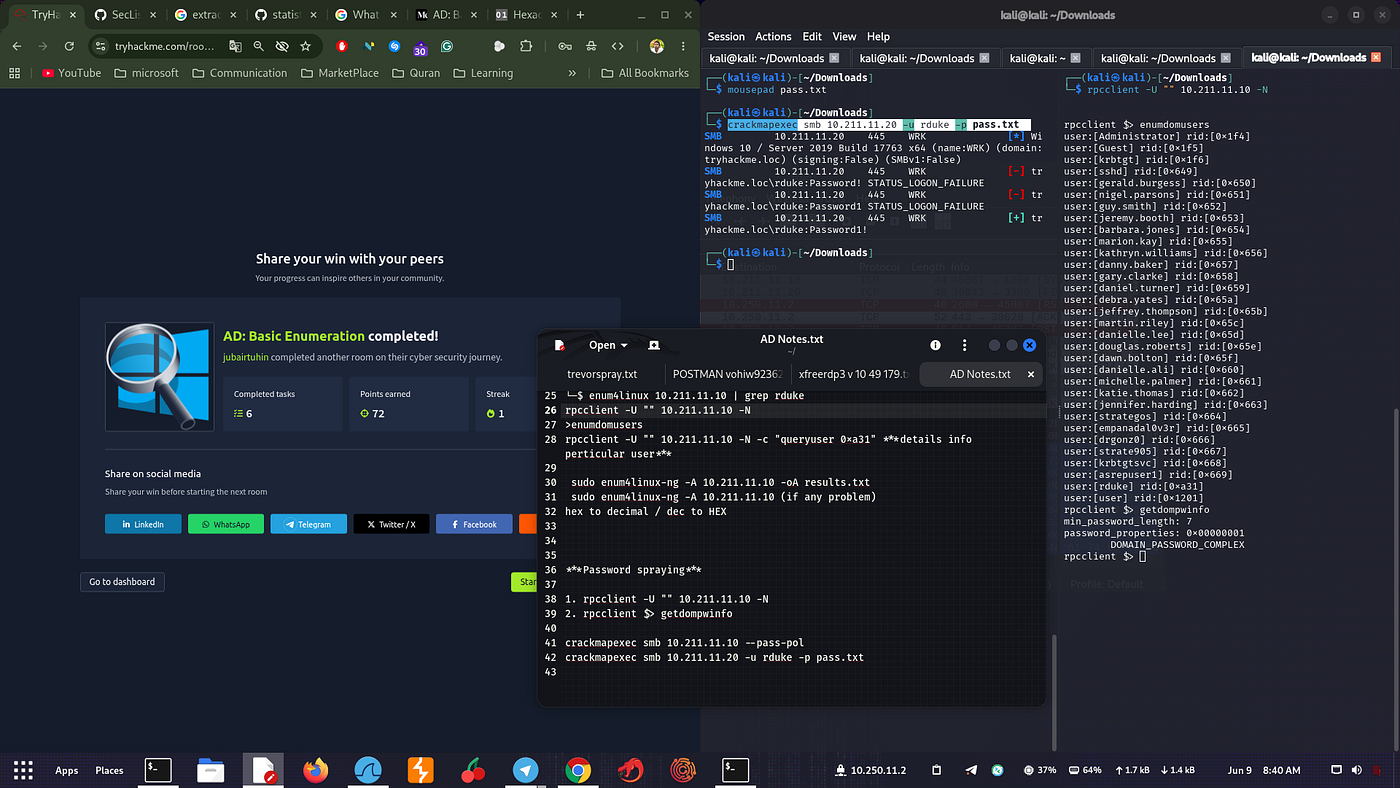
Task: Open the site information icon in address bar
Action: click(x=101, y=46)
